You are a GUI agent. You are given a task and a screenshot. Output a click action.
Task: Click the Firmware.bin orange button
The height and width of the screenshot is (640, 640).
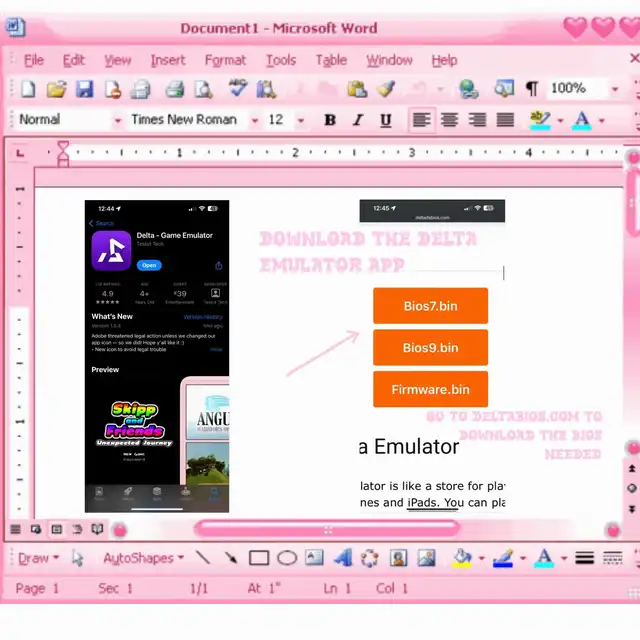click(430, 389)
